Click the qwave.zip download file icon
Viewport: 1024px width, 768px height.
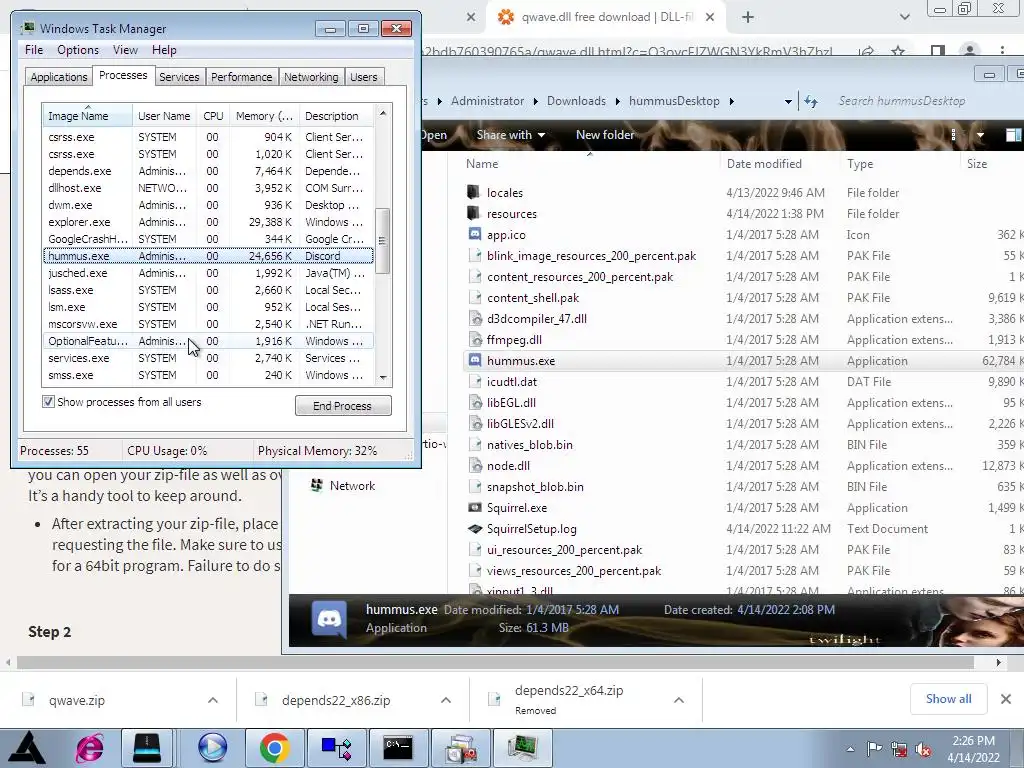click(28, 699)
